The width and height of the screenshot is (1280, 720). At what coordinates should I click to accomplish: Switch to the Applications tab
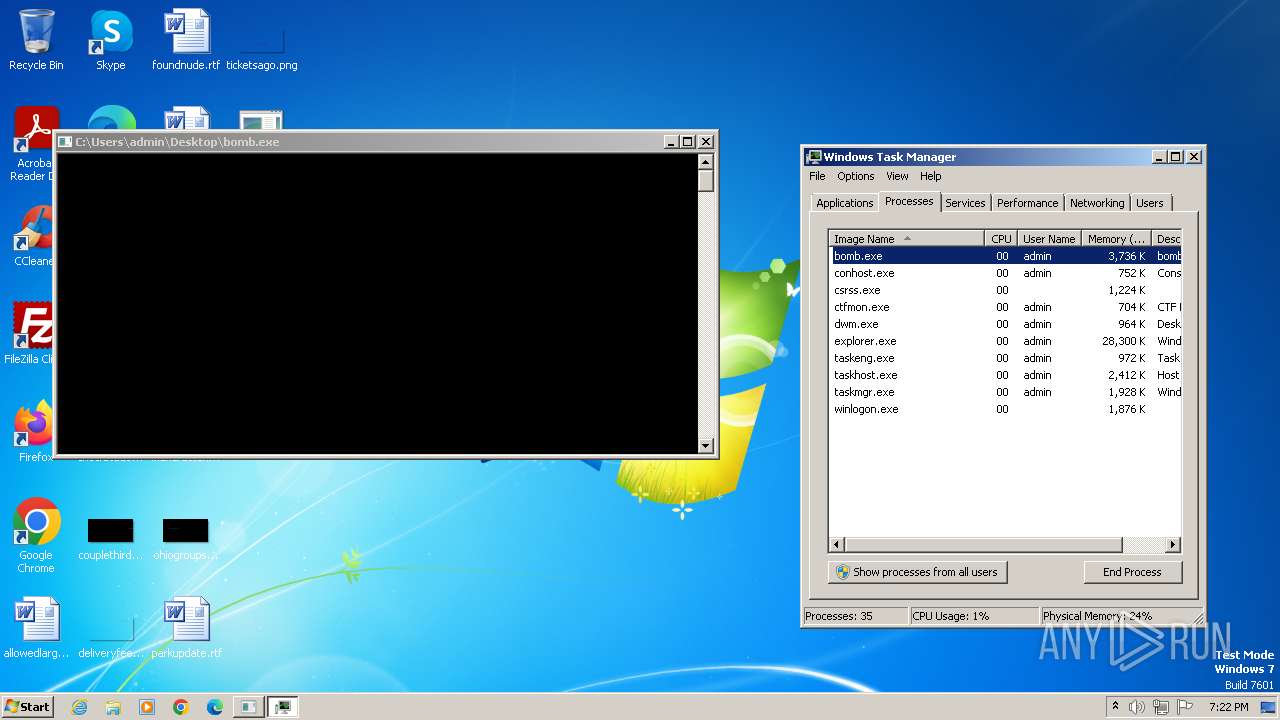844,203
